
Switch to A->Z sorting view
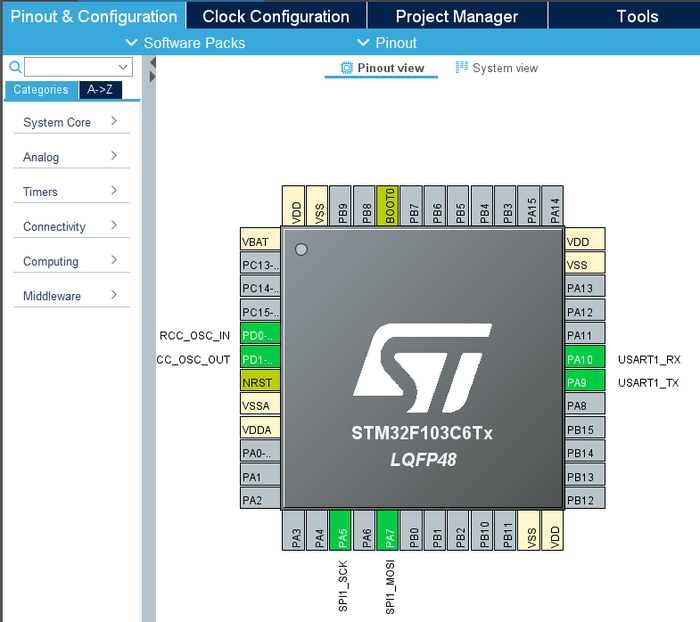[100, 90]
